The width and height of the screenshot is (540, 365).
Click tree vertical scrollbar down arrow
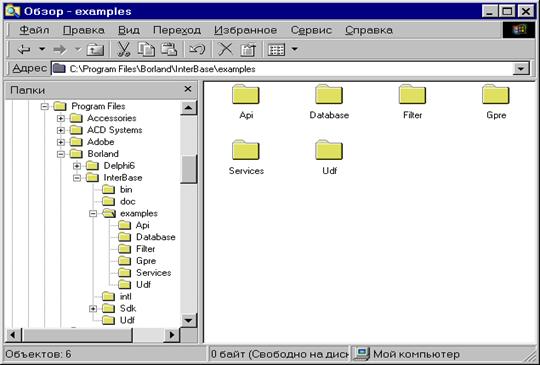(188, 321)
